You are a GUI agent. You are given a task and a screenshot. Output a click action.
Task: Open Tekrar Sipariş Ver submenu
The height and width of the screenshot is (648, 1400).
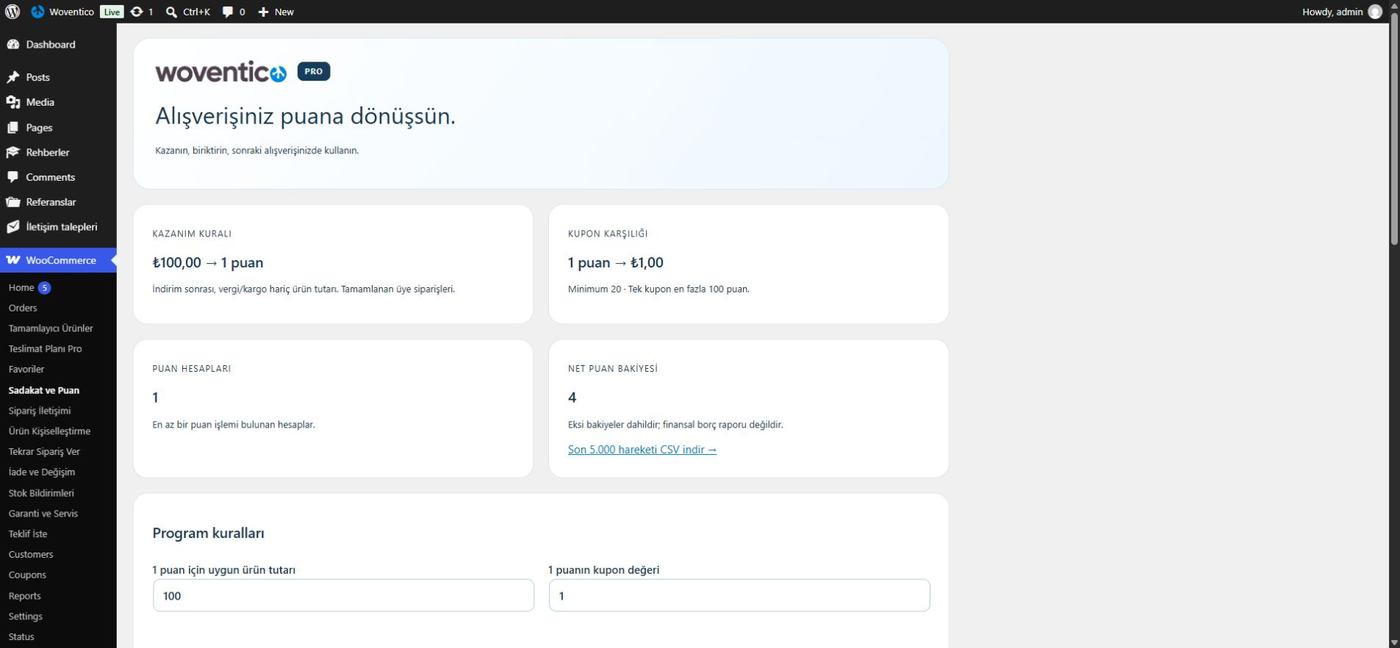pos(44,452)
